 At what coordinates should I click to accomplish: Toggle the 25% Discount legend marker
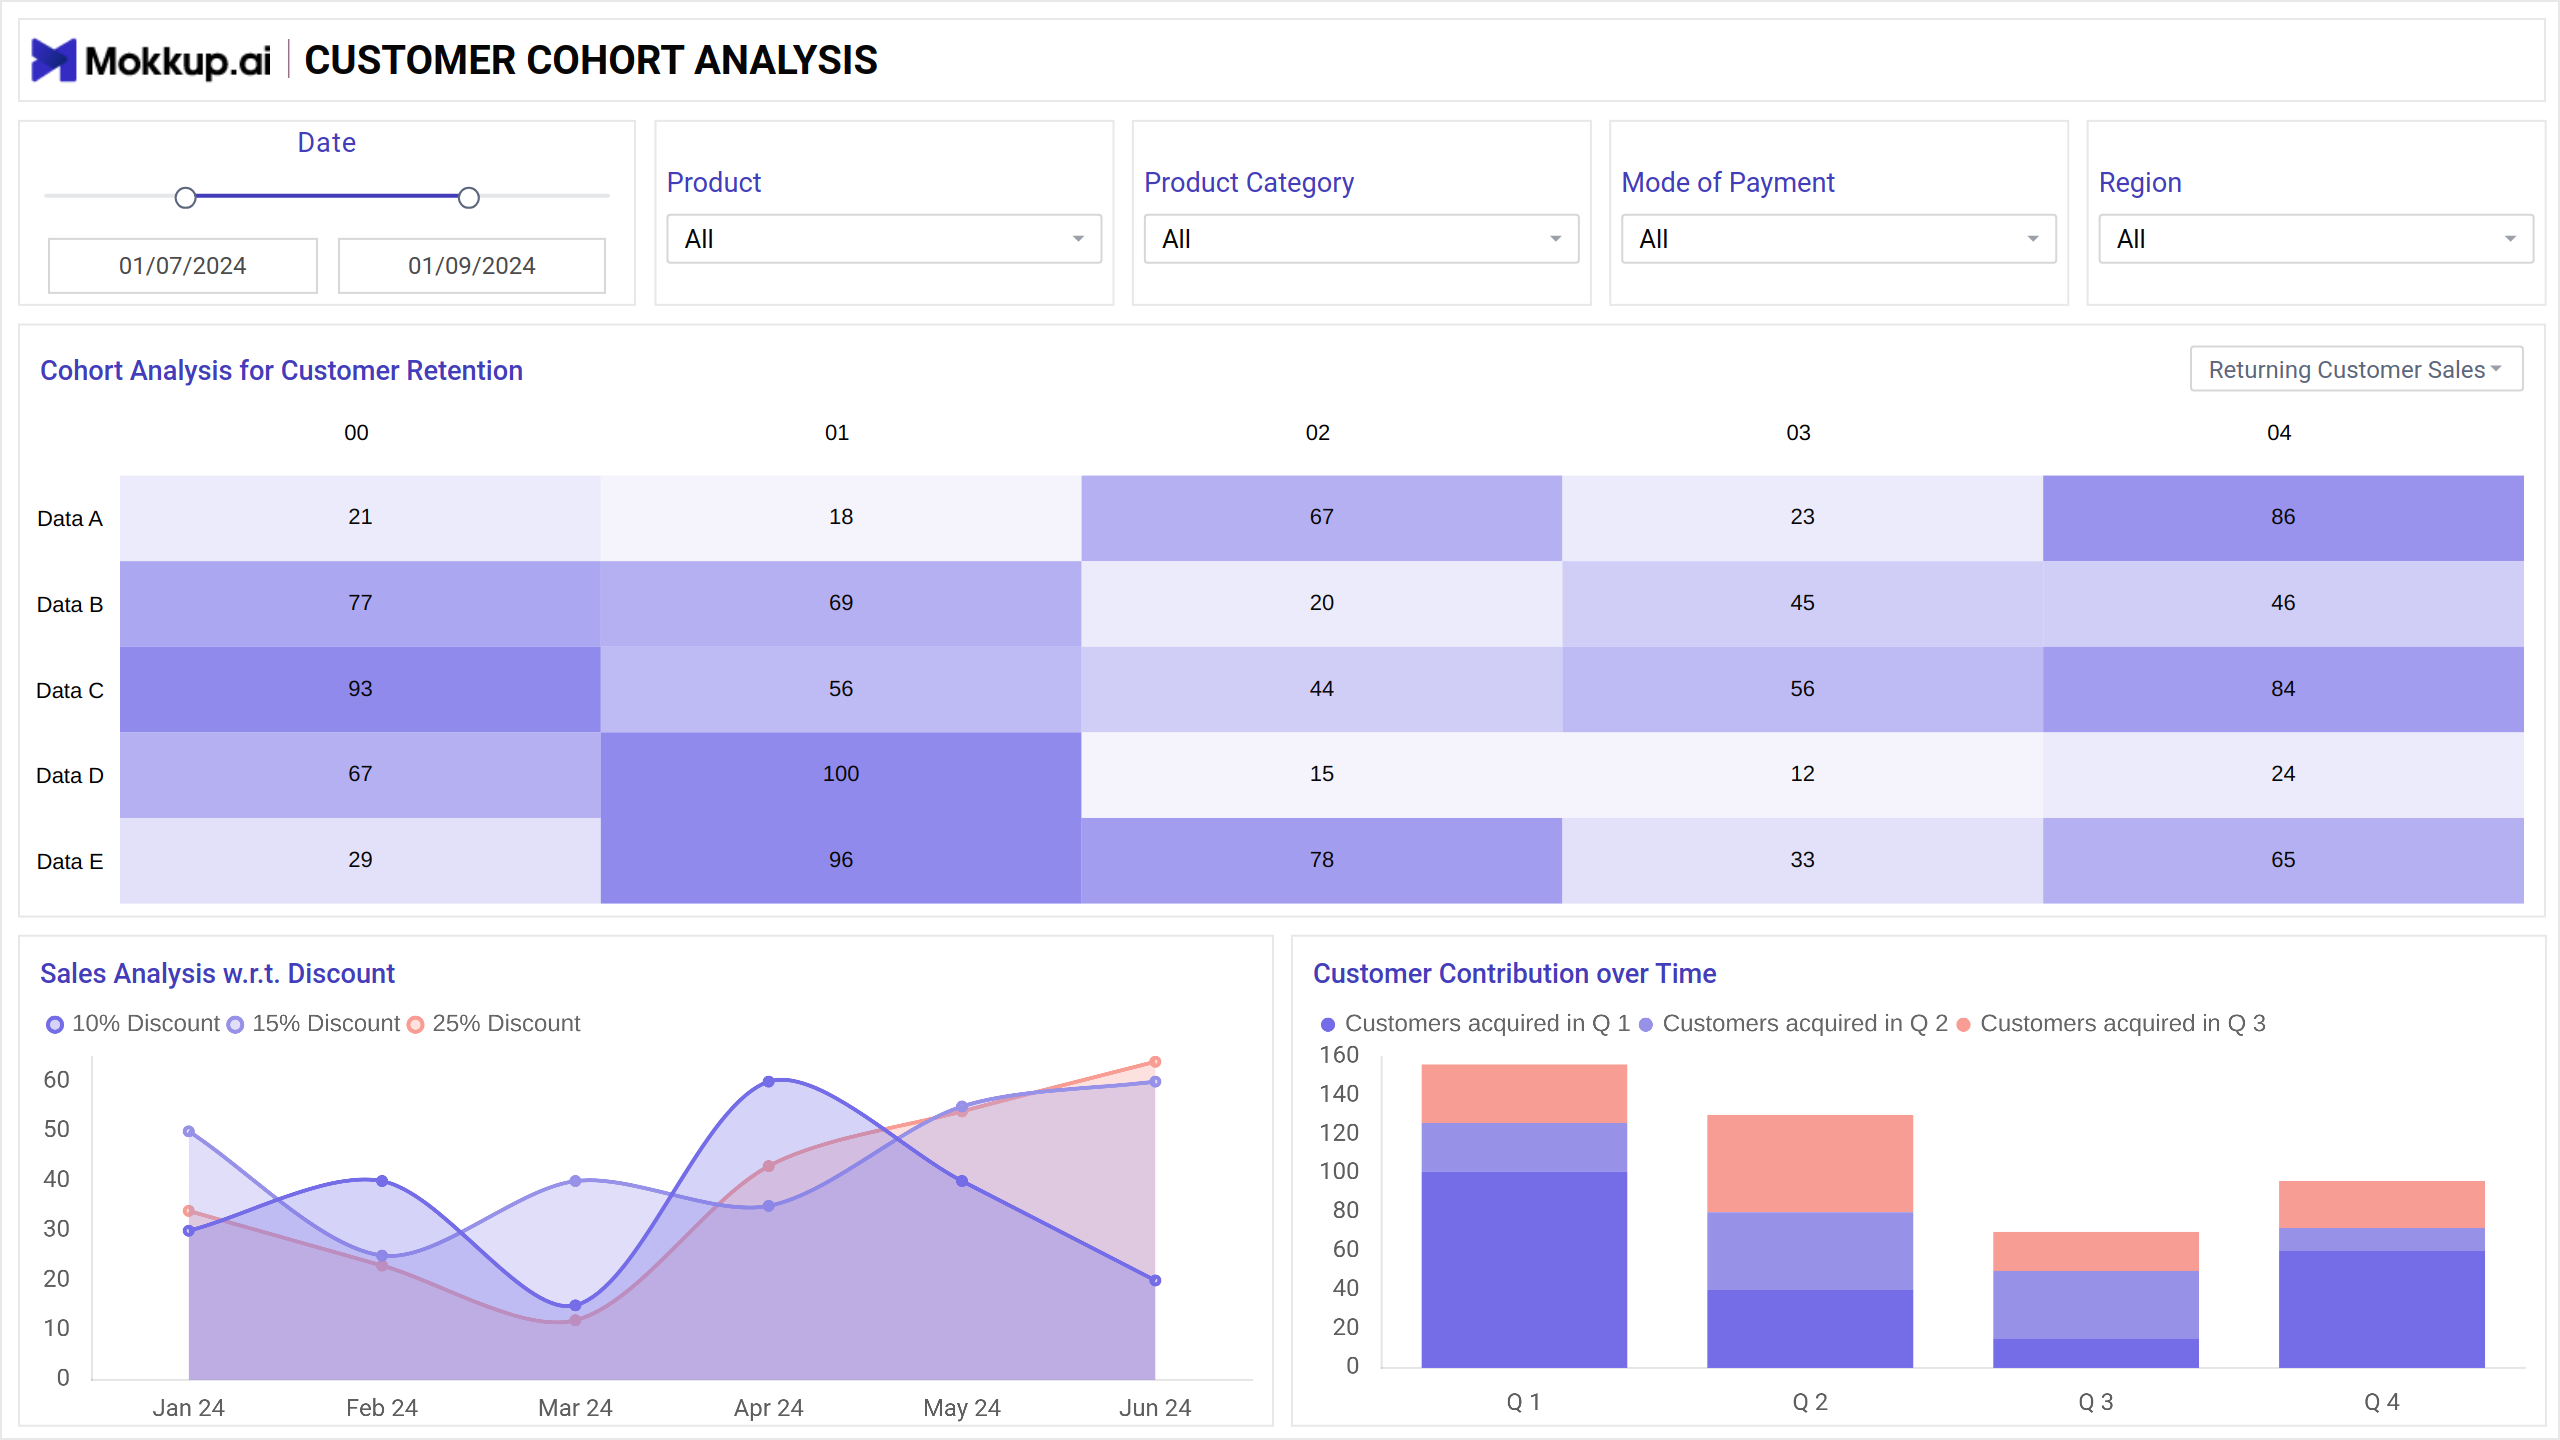pyautogui.click(x=416, y=1024)
